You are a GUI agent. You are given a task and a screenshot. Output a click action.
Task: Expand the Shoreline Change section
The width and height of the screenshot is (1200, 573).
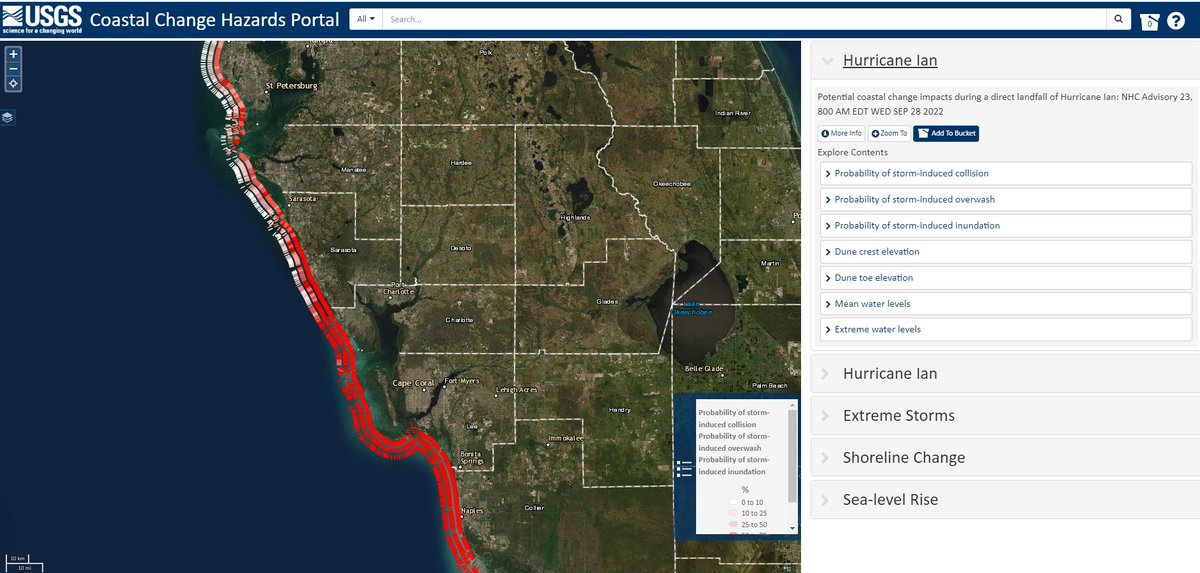pyautogui.click(x=1005, y=458)
